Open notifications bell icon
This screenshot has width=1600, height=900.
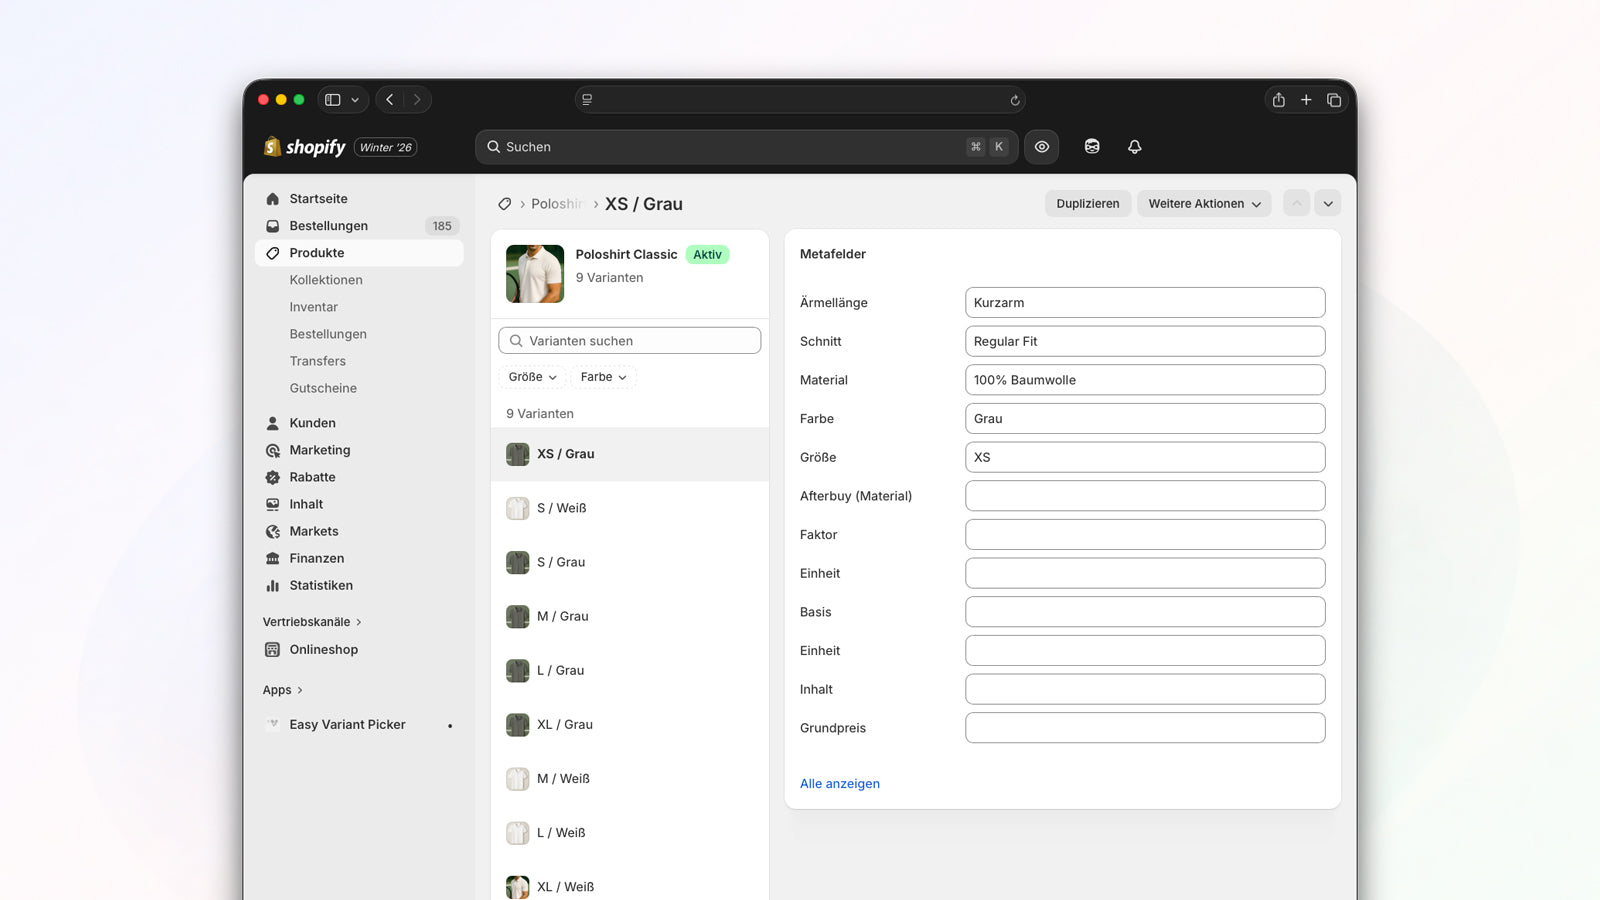pos(1134,147)
